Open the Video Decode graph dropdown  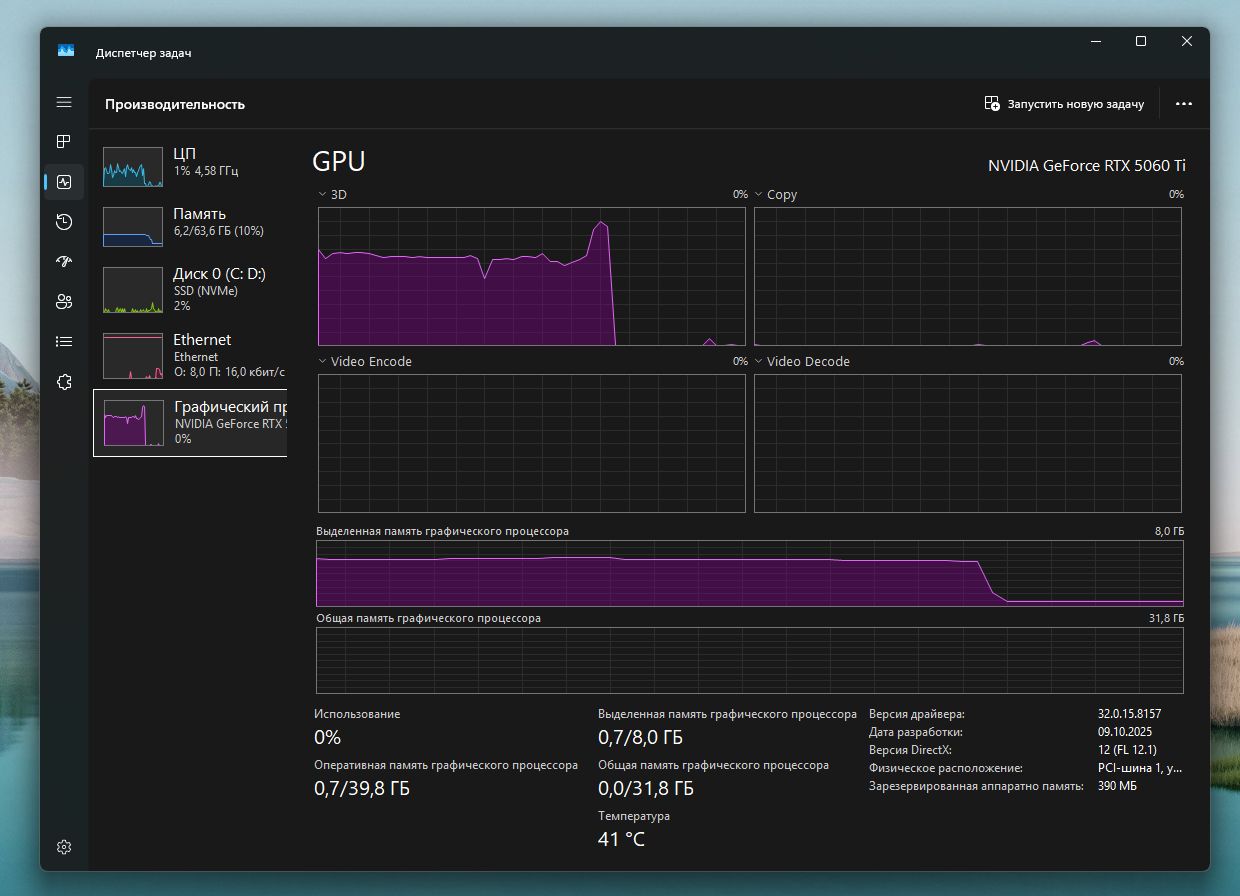(x=759, y=361)
